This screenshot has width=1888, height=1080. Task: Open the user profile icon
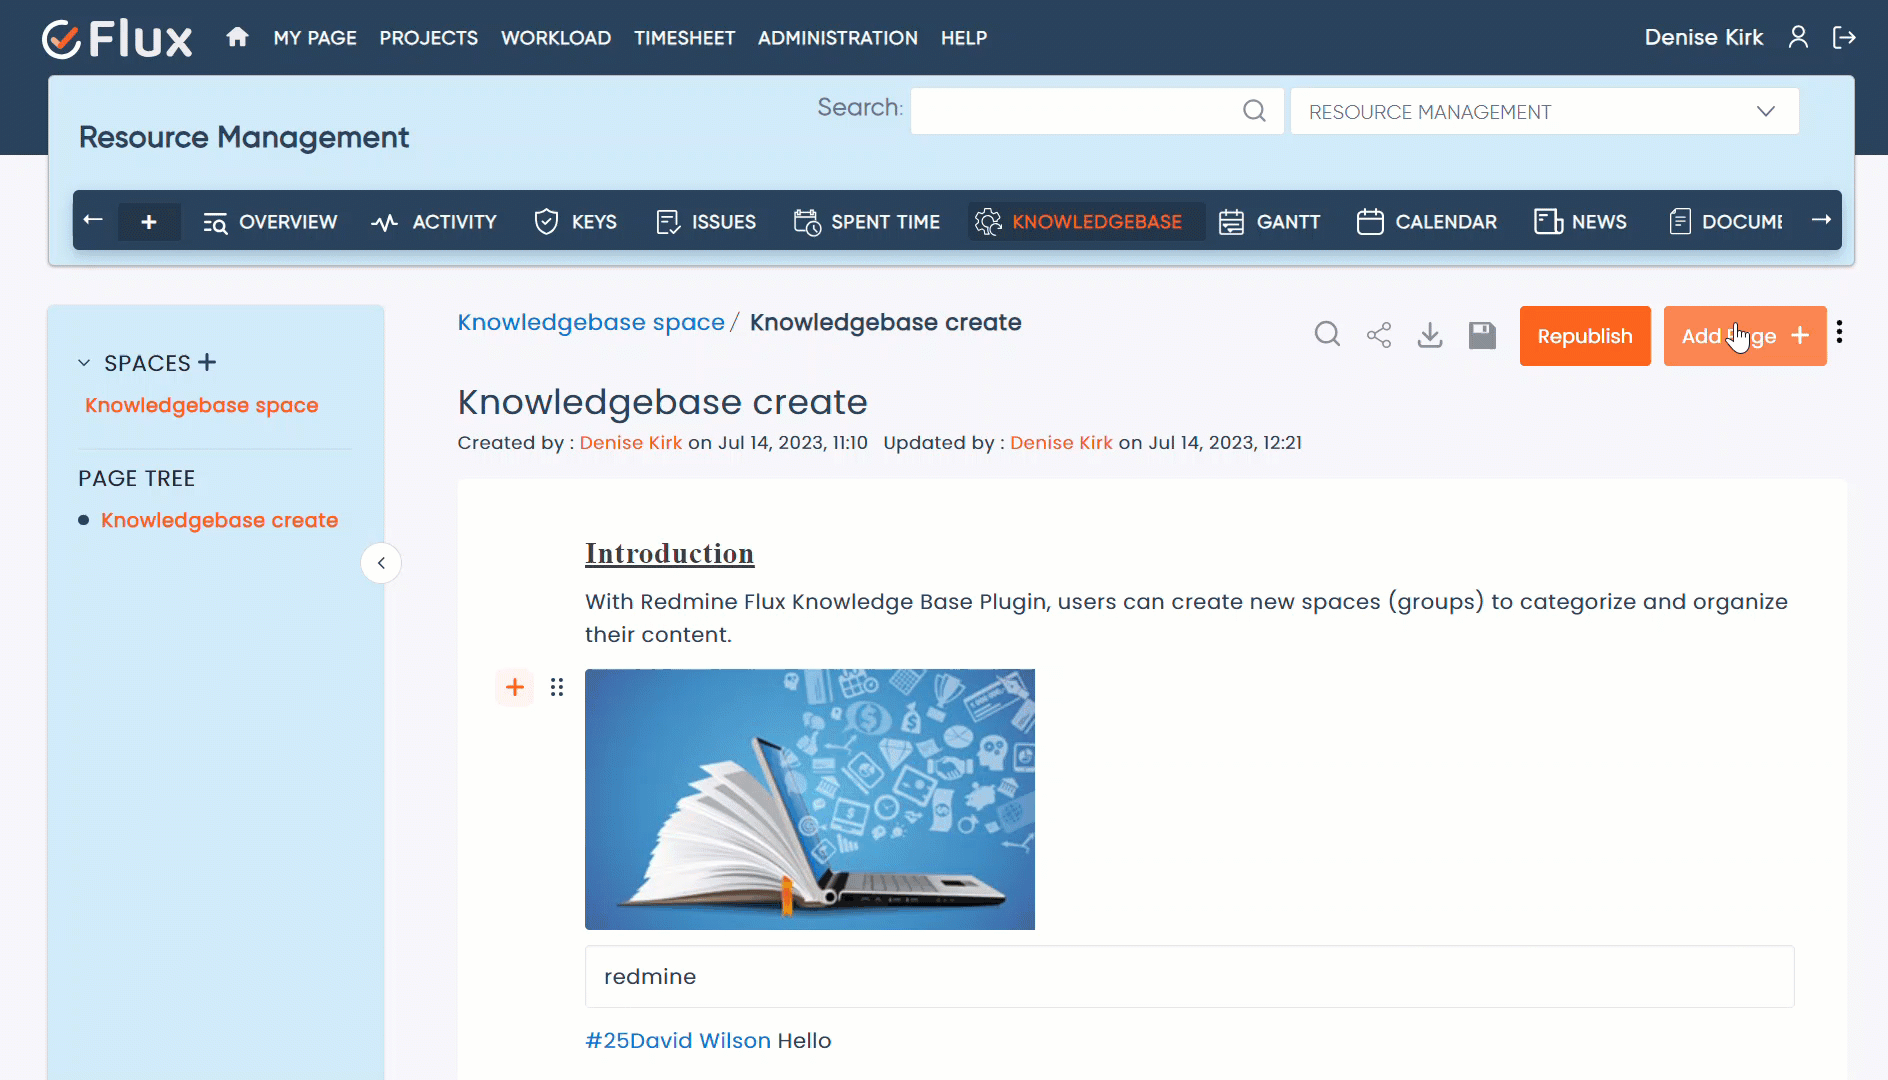[x=1798, y=38]
